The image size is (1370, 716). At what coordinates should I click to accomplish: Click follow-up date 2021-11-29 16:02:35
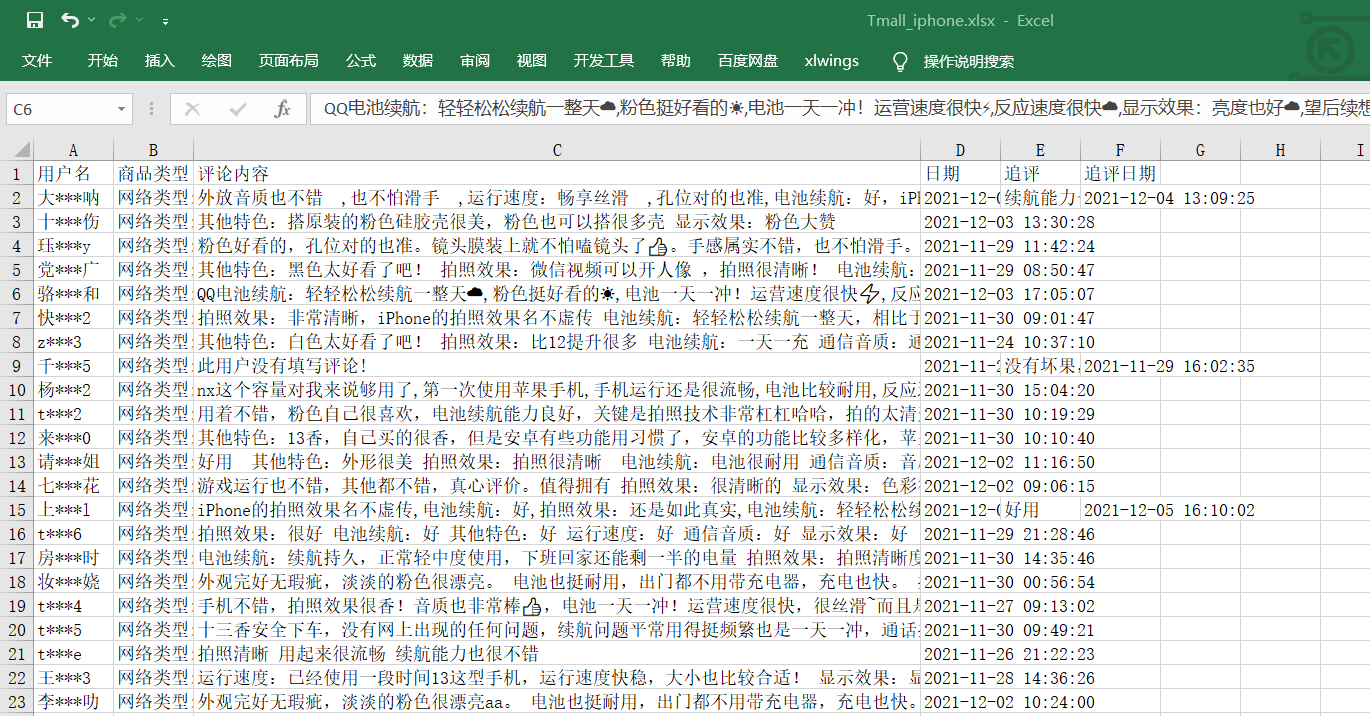point(1169,366)
